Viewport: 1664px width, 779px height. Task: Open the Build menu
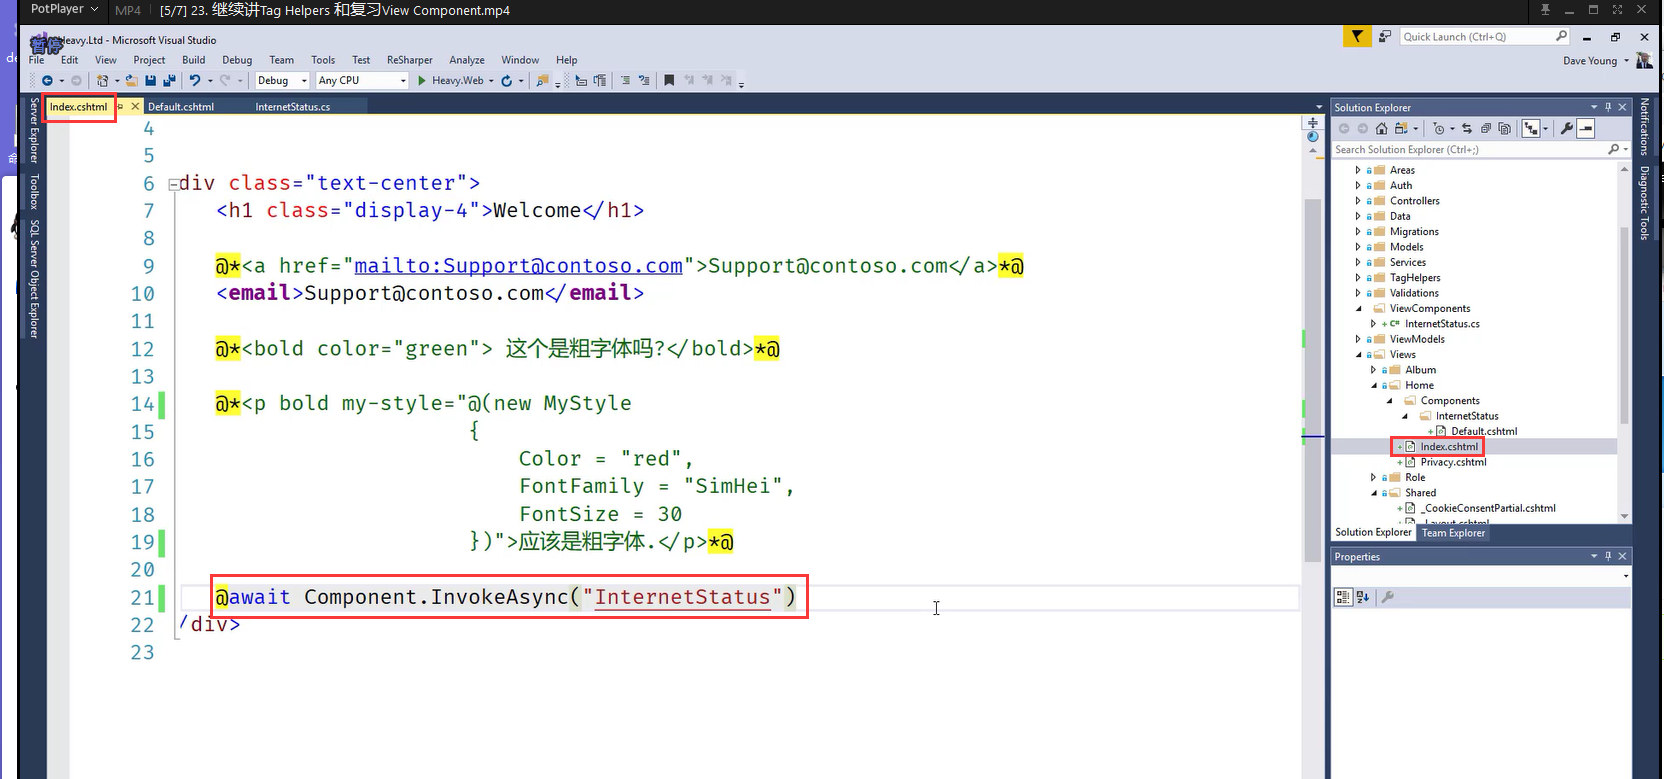[193, 60]
